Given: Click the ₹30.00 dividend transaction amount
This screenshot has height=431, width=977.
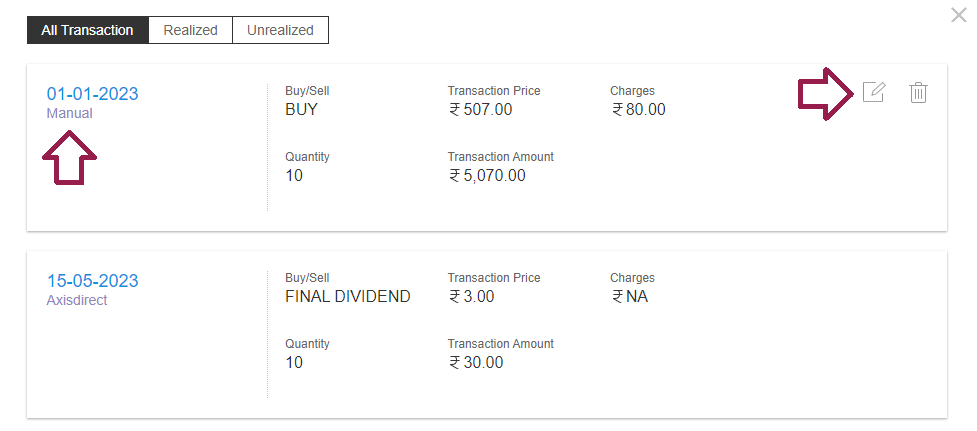Looking at the screenshot, I should tap(476, 362).
